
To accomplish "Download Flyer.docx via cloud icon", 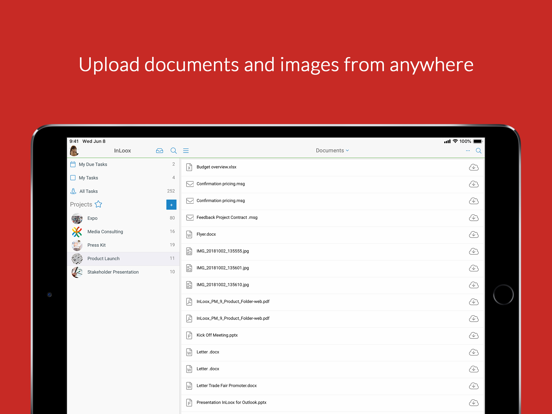I will (473, 234).
